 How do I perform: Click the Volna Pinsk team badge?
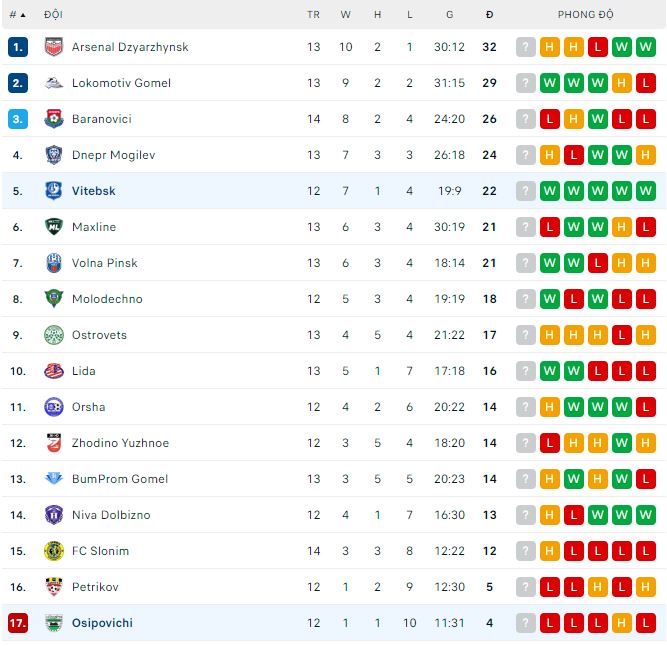[54, 263]
